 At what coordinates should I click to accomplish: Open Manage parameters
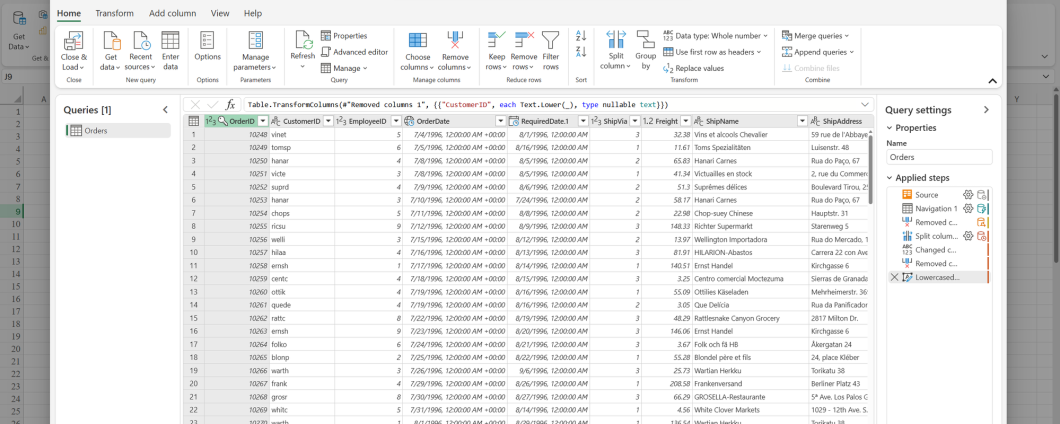[x=255, y=51]
